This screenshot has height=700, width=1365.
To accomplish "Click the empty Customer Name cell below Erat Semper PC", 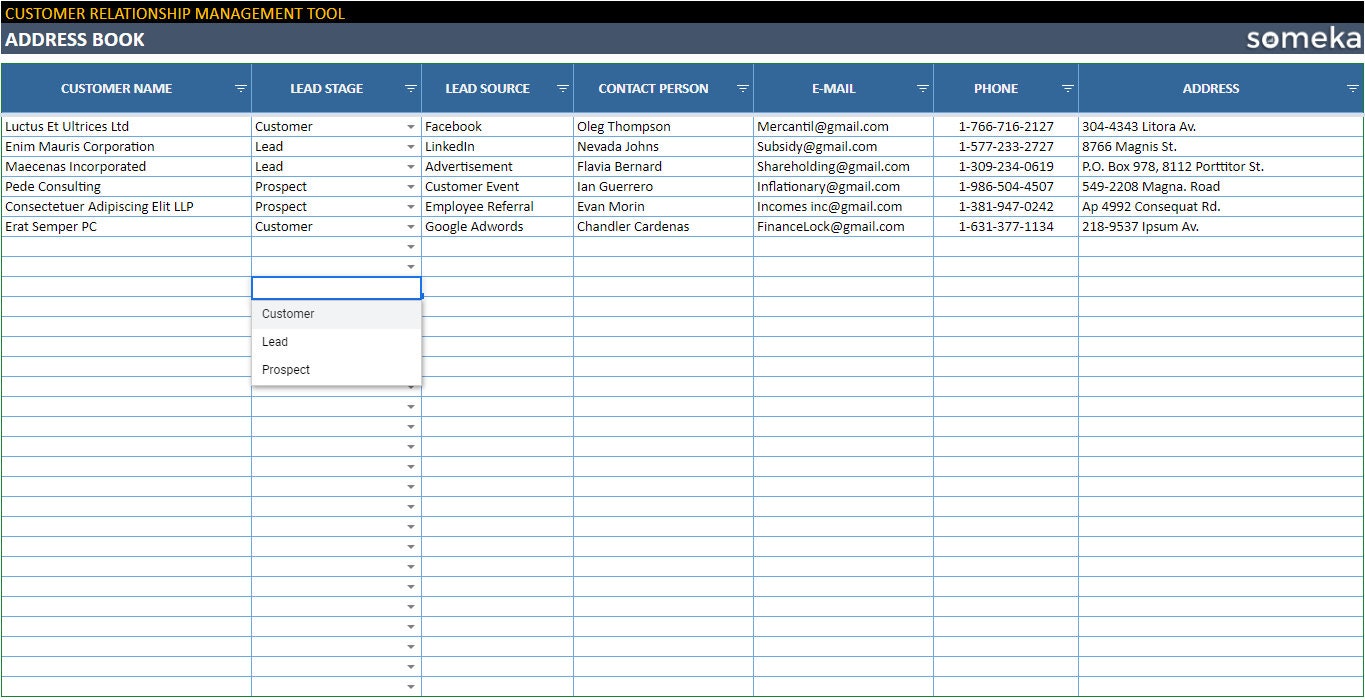I will 127,246.
